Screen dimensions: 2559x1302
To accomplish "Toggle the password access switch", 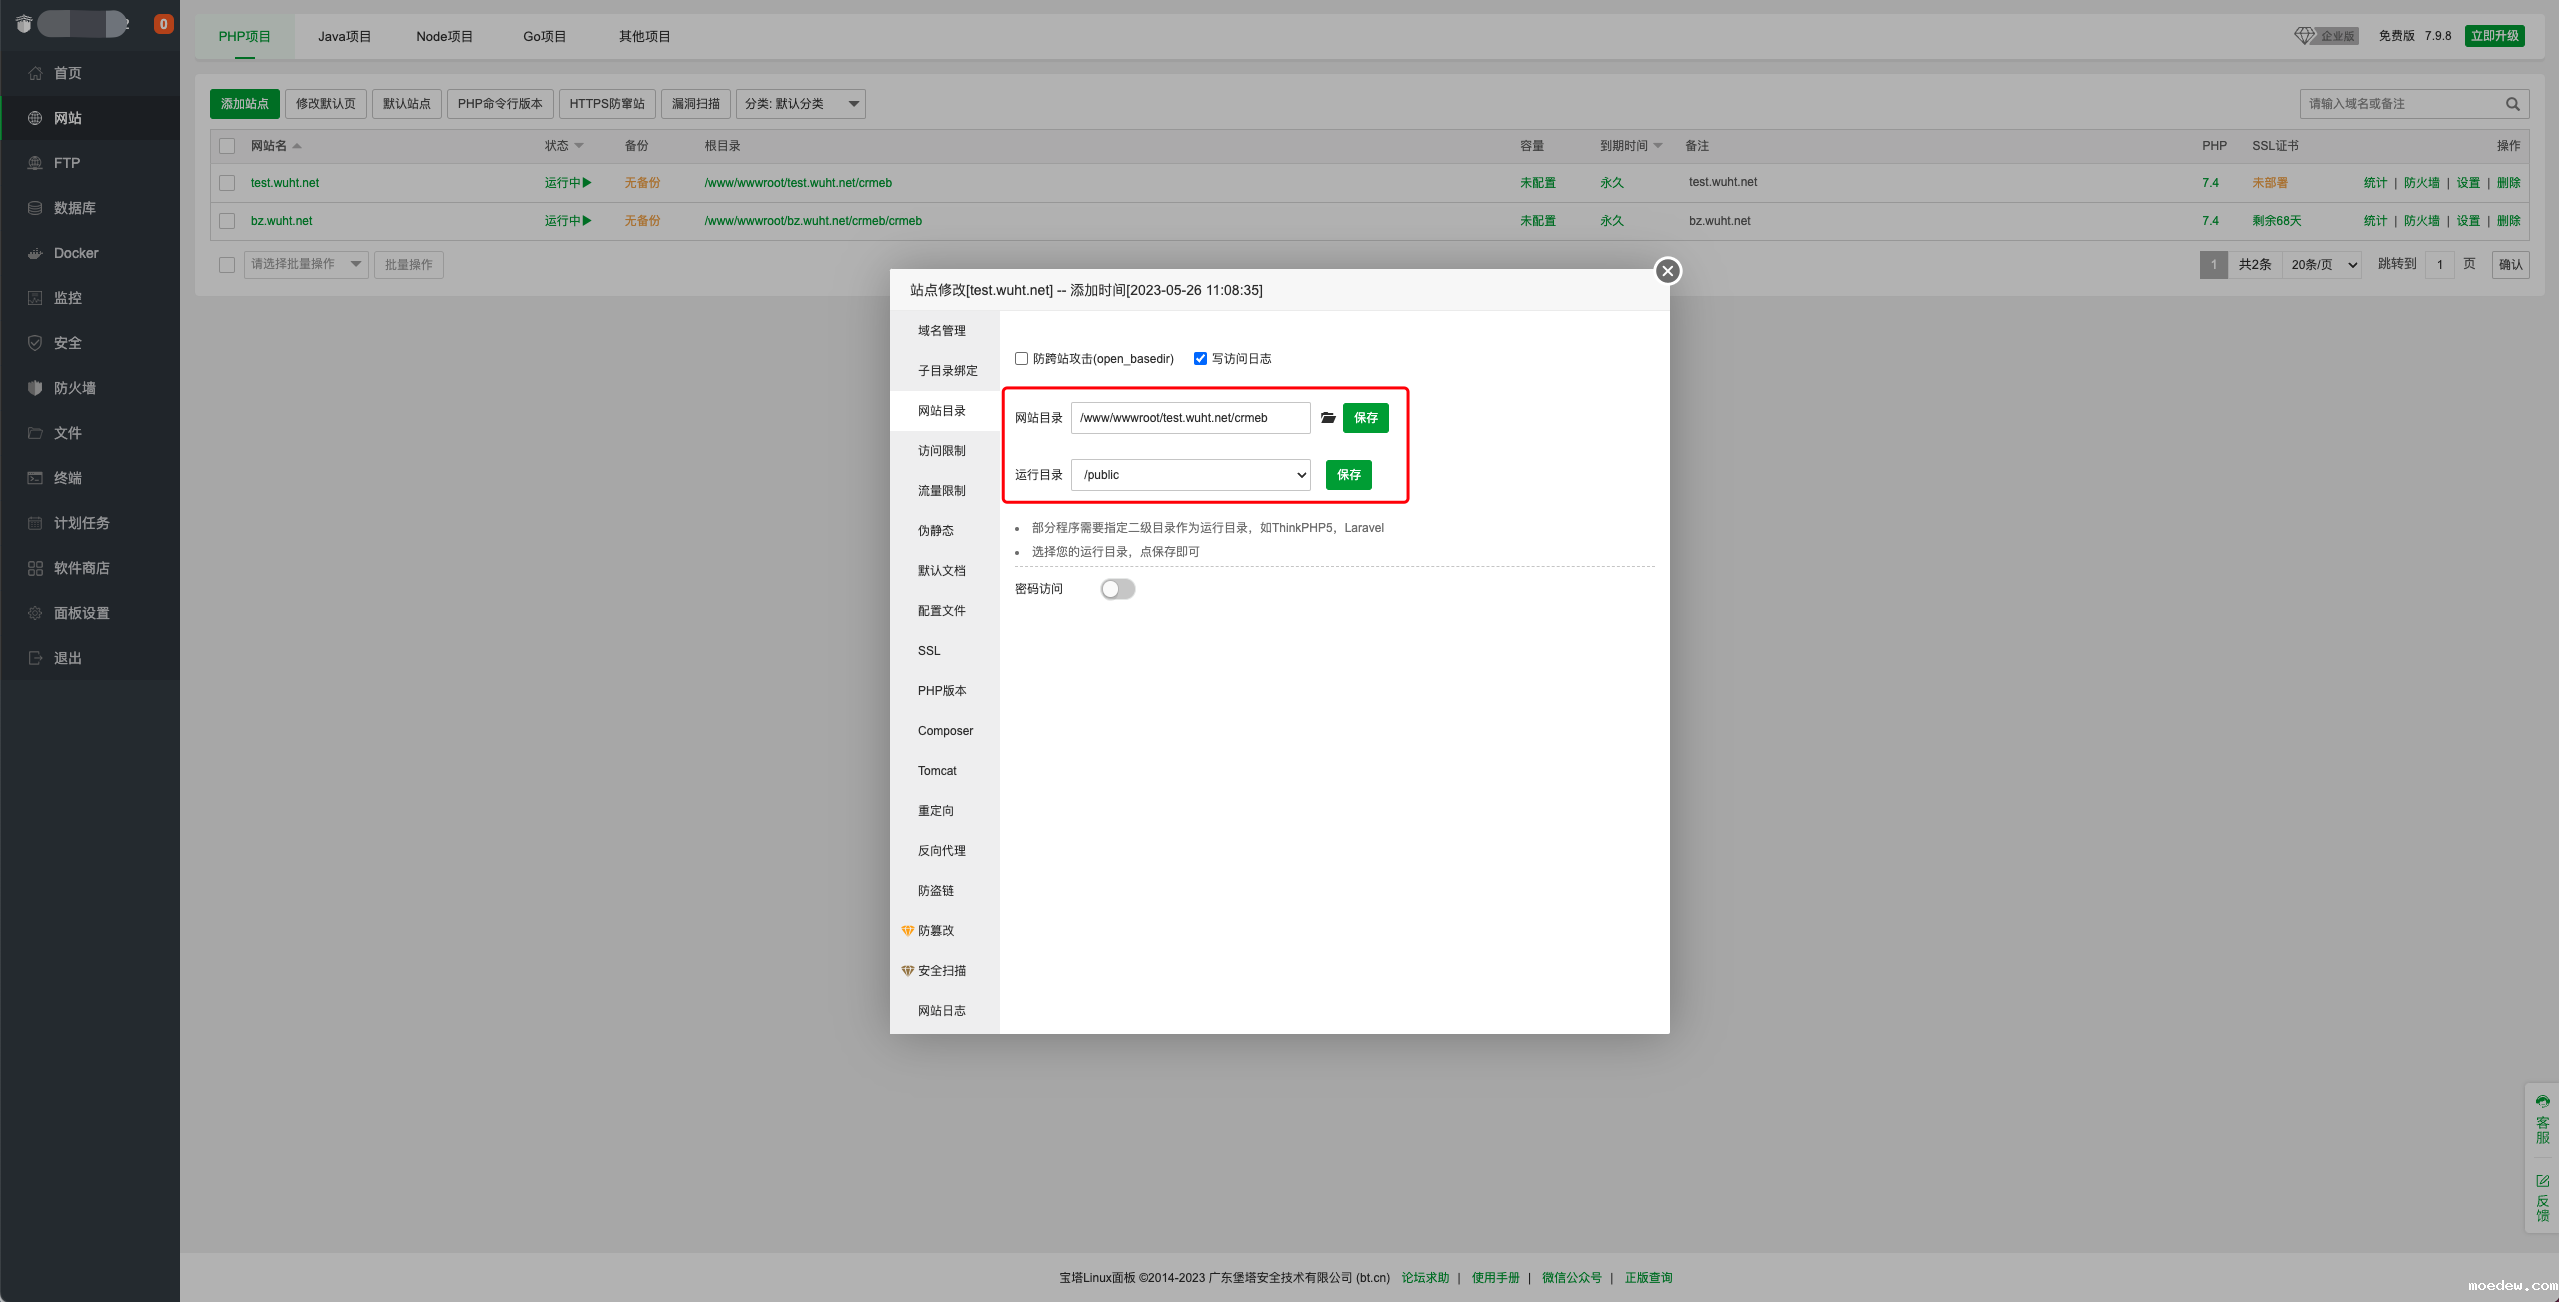I will [1117, 589].
